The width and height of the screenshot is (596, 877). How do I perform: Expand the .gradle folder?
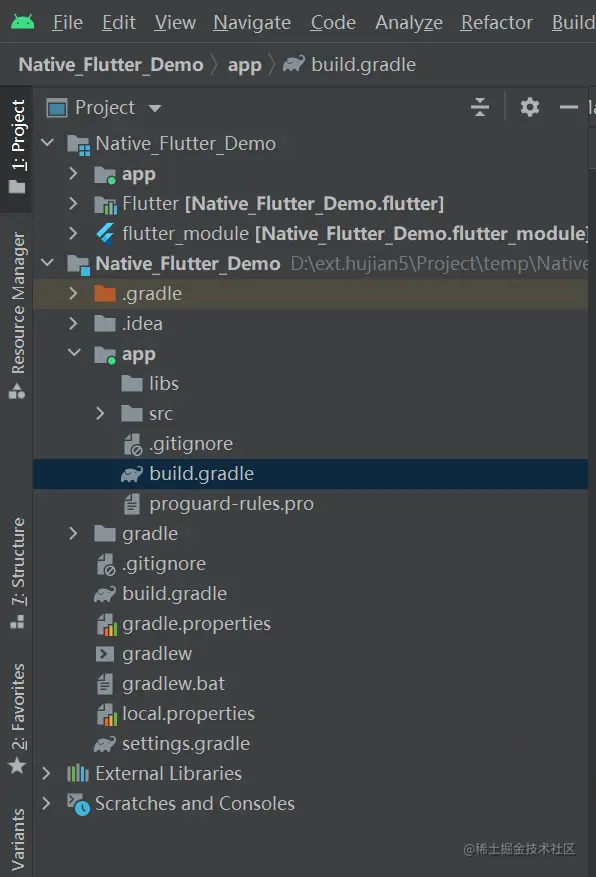(x=73, y=293)
